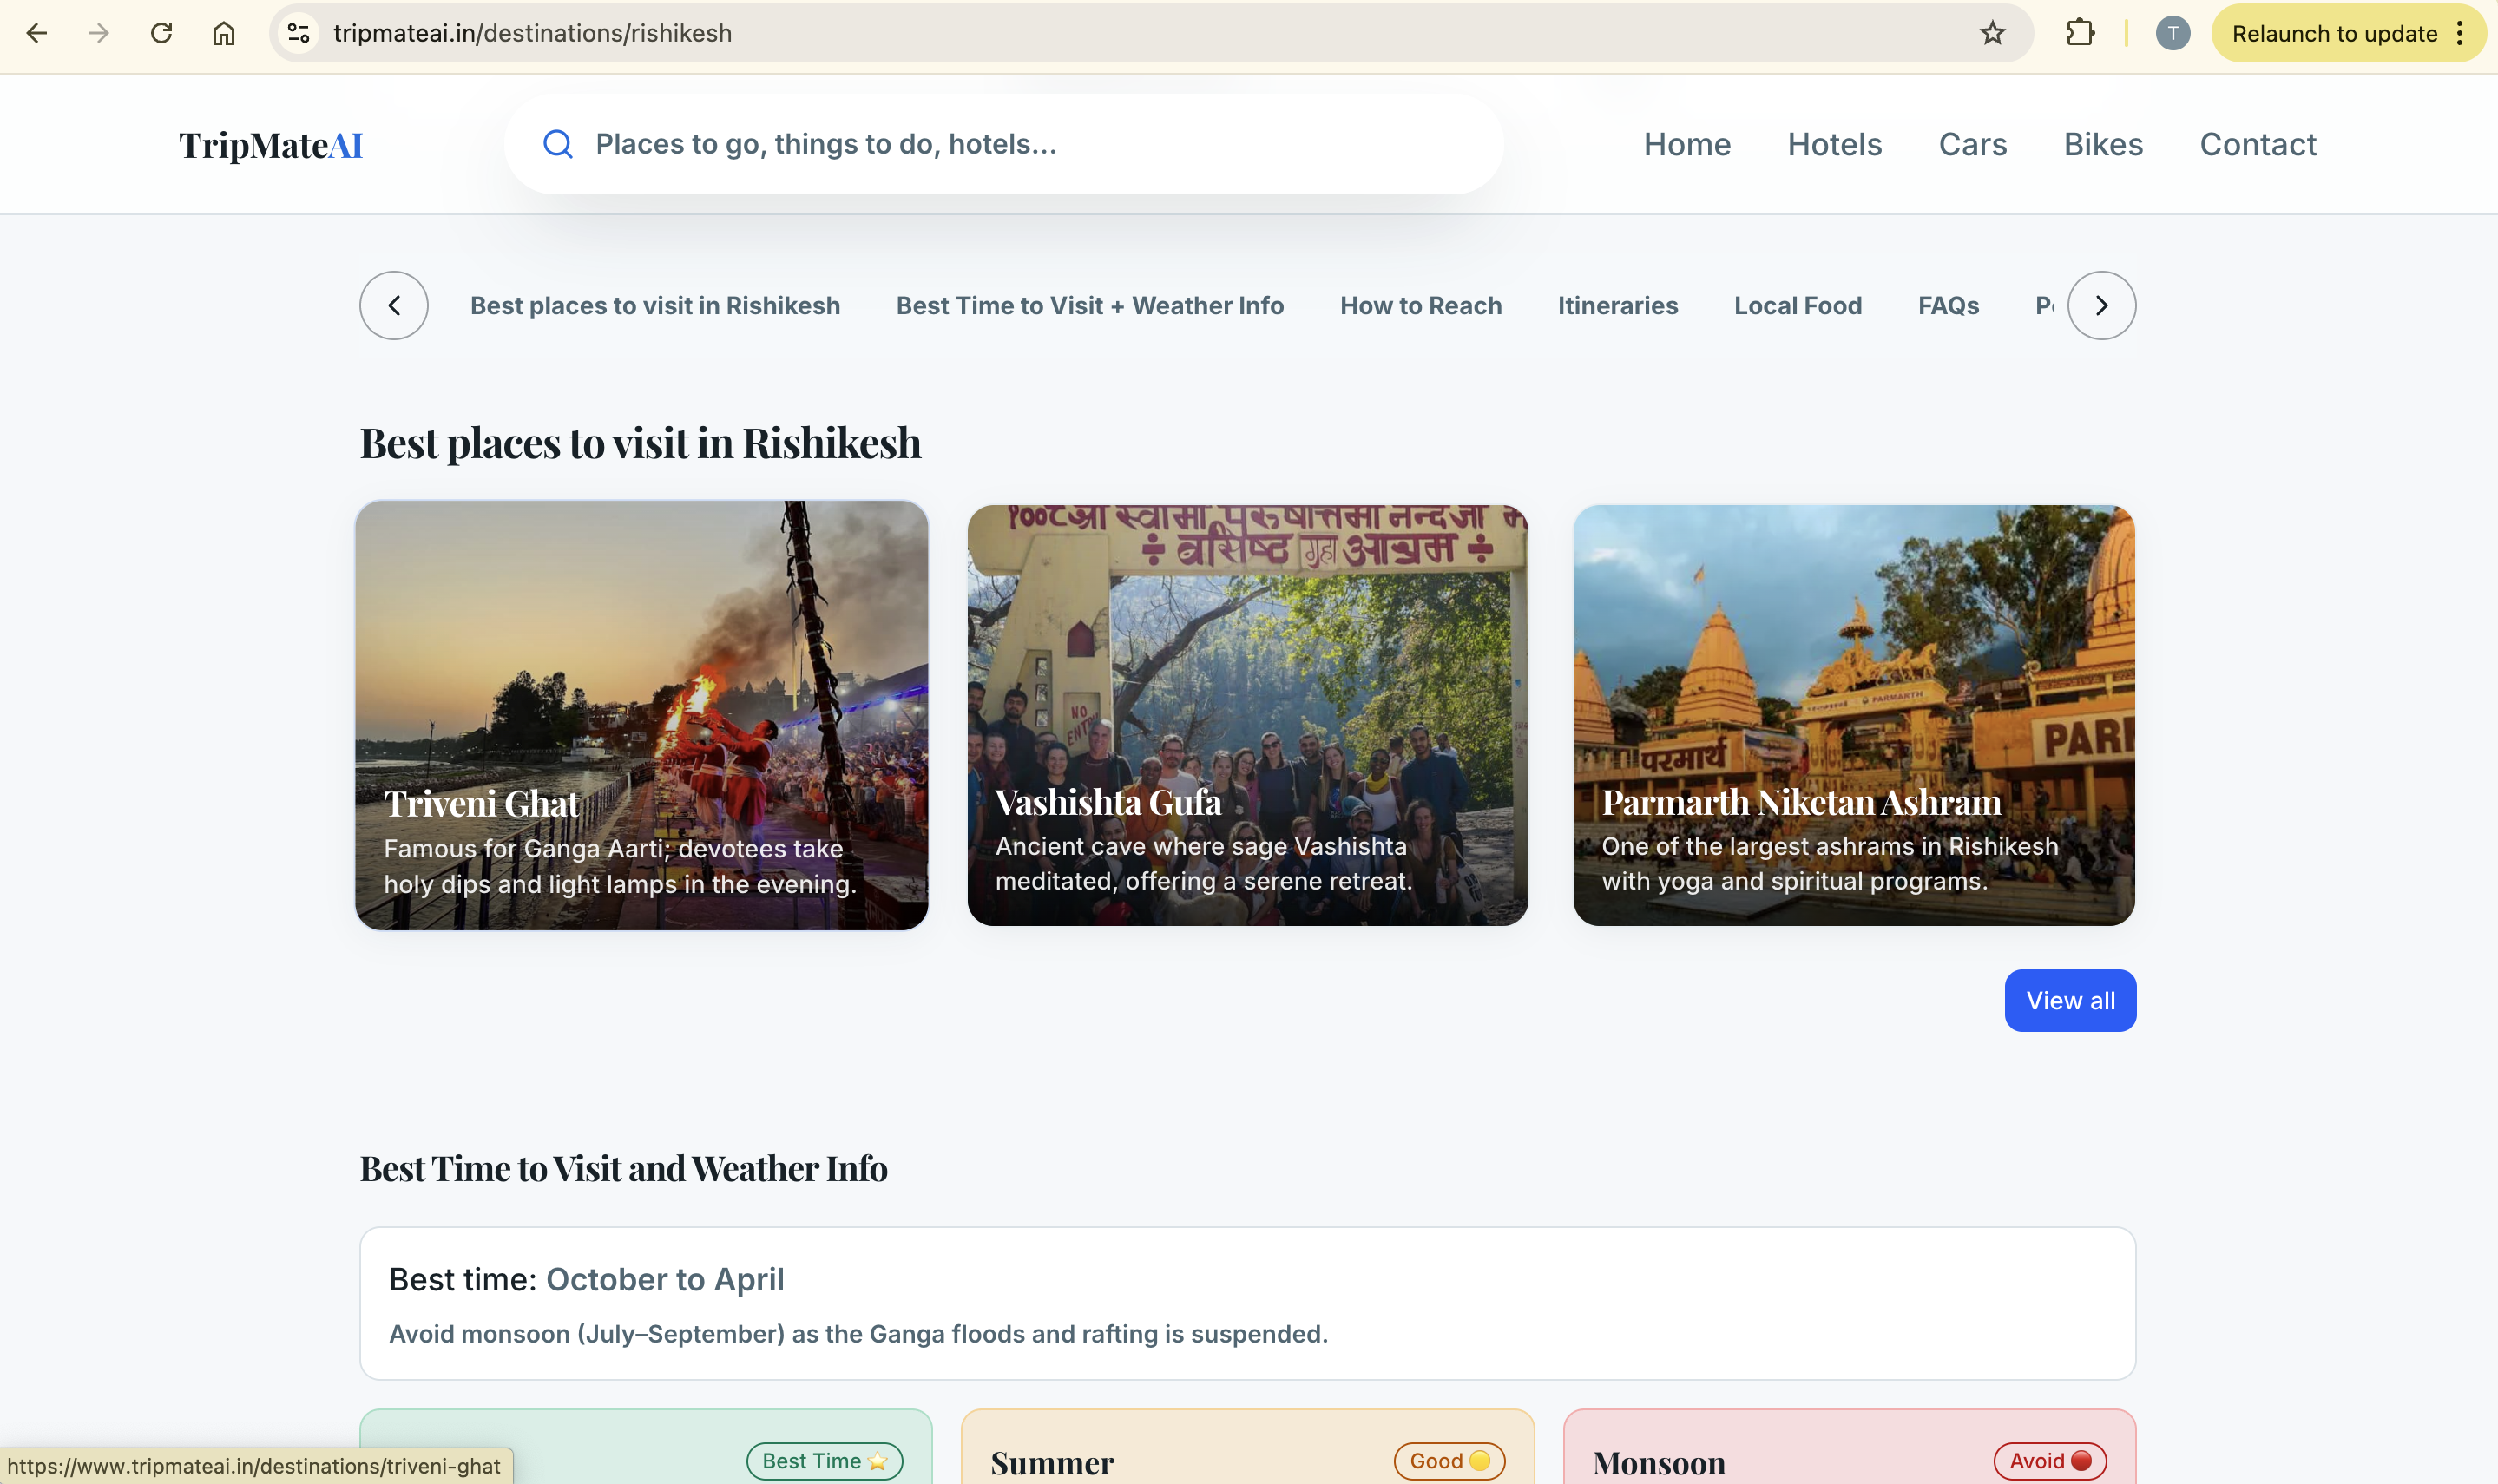This screenshot has width=2498, height=1484.
Task: Open the browser three-dot menu
Action: pyautogui.click(x=2461, y=32)
